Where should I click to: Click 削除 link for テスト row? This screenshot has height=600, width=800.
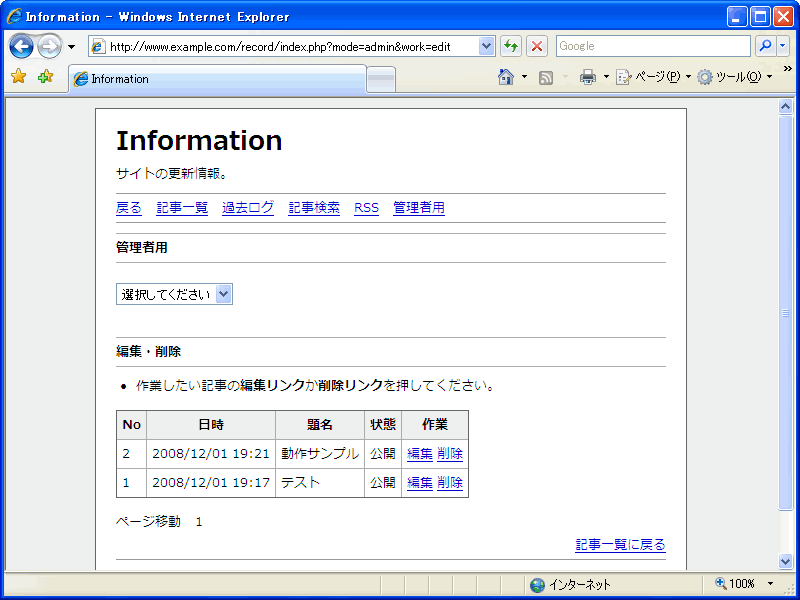tap(450, 483)
